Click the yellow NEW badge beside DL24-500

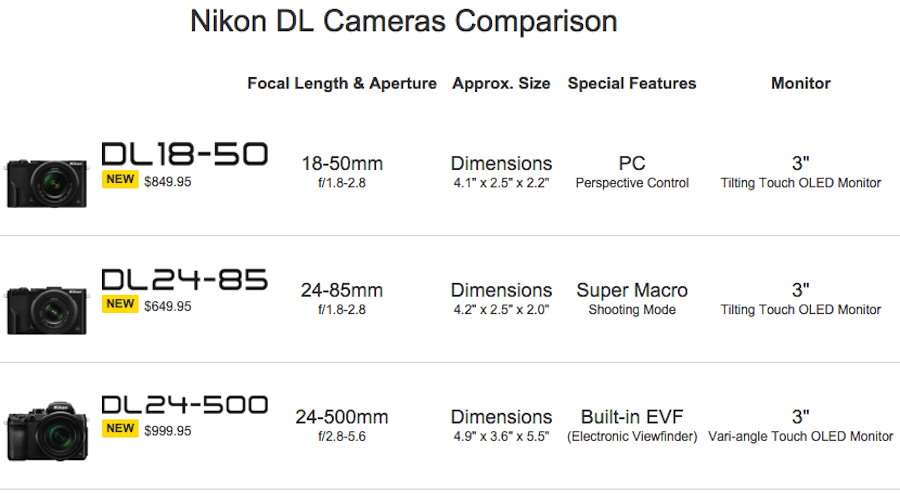coord(120,429)
